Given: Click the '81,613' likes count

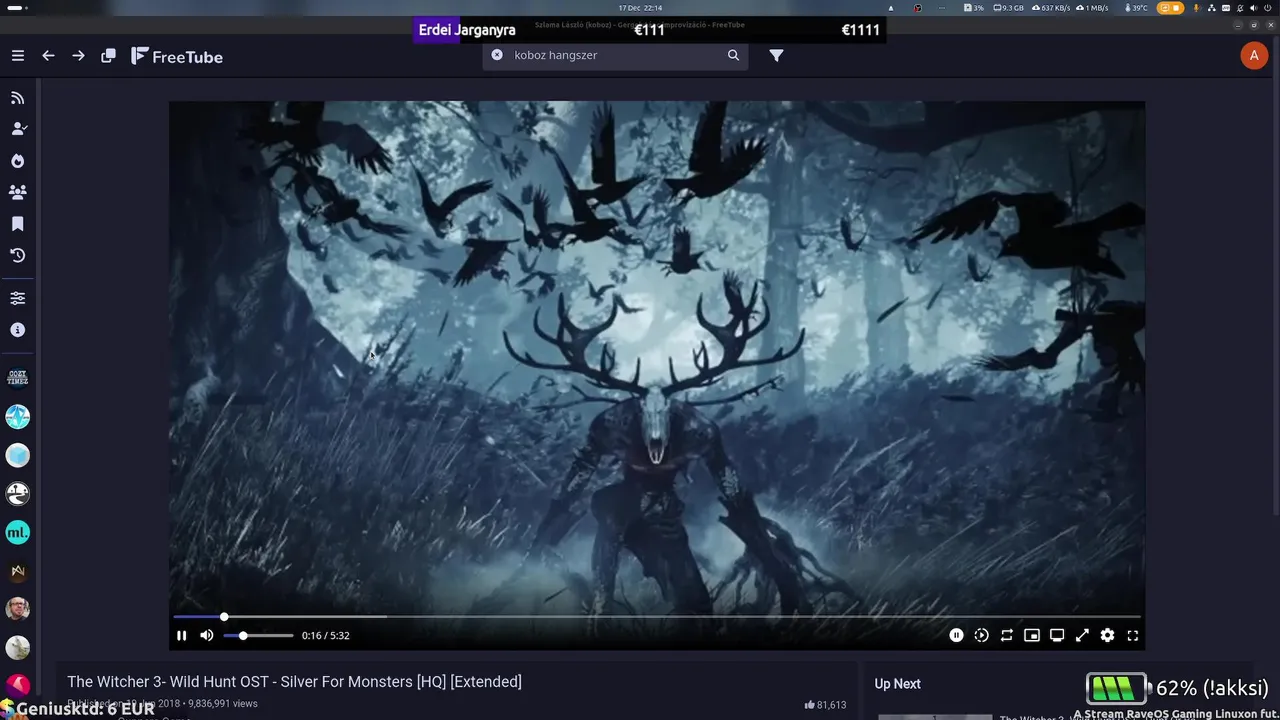Looking at the screenshot, I should coord(825,705).
